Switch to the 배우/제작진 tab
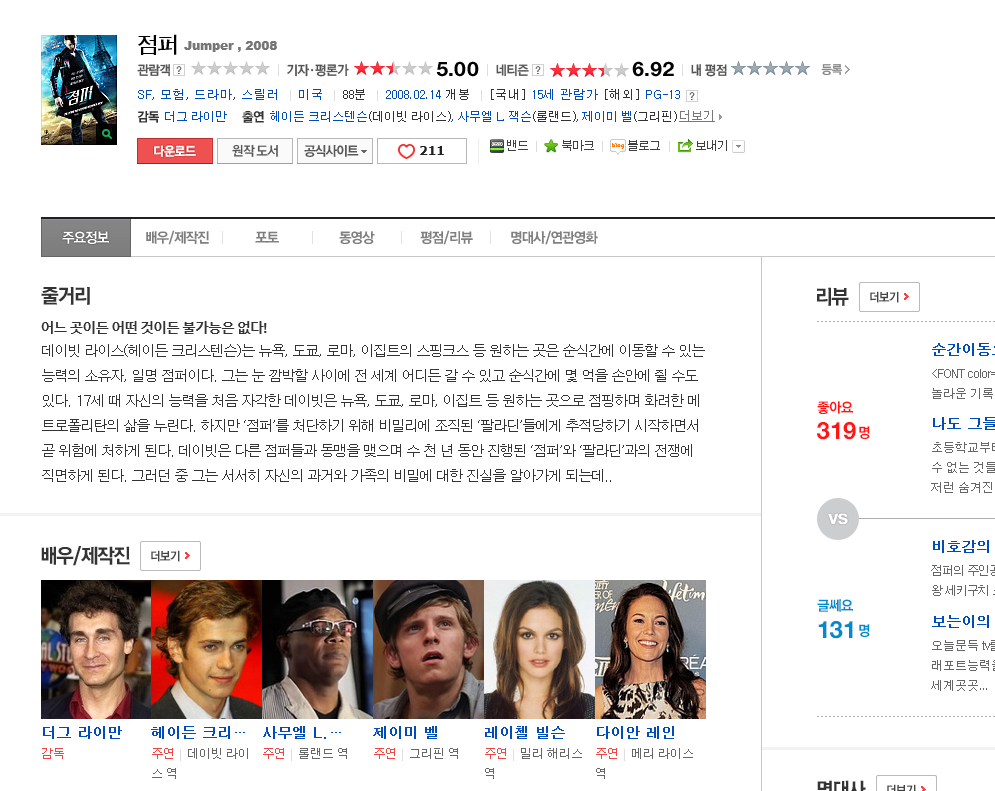 [x=177, y=238]
